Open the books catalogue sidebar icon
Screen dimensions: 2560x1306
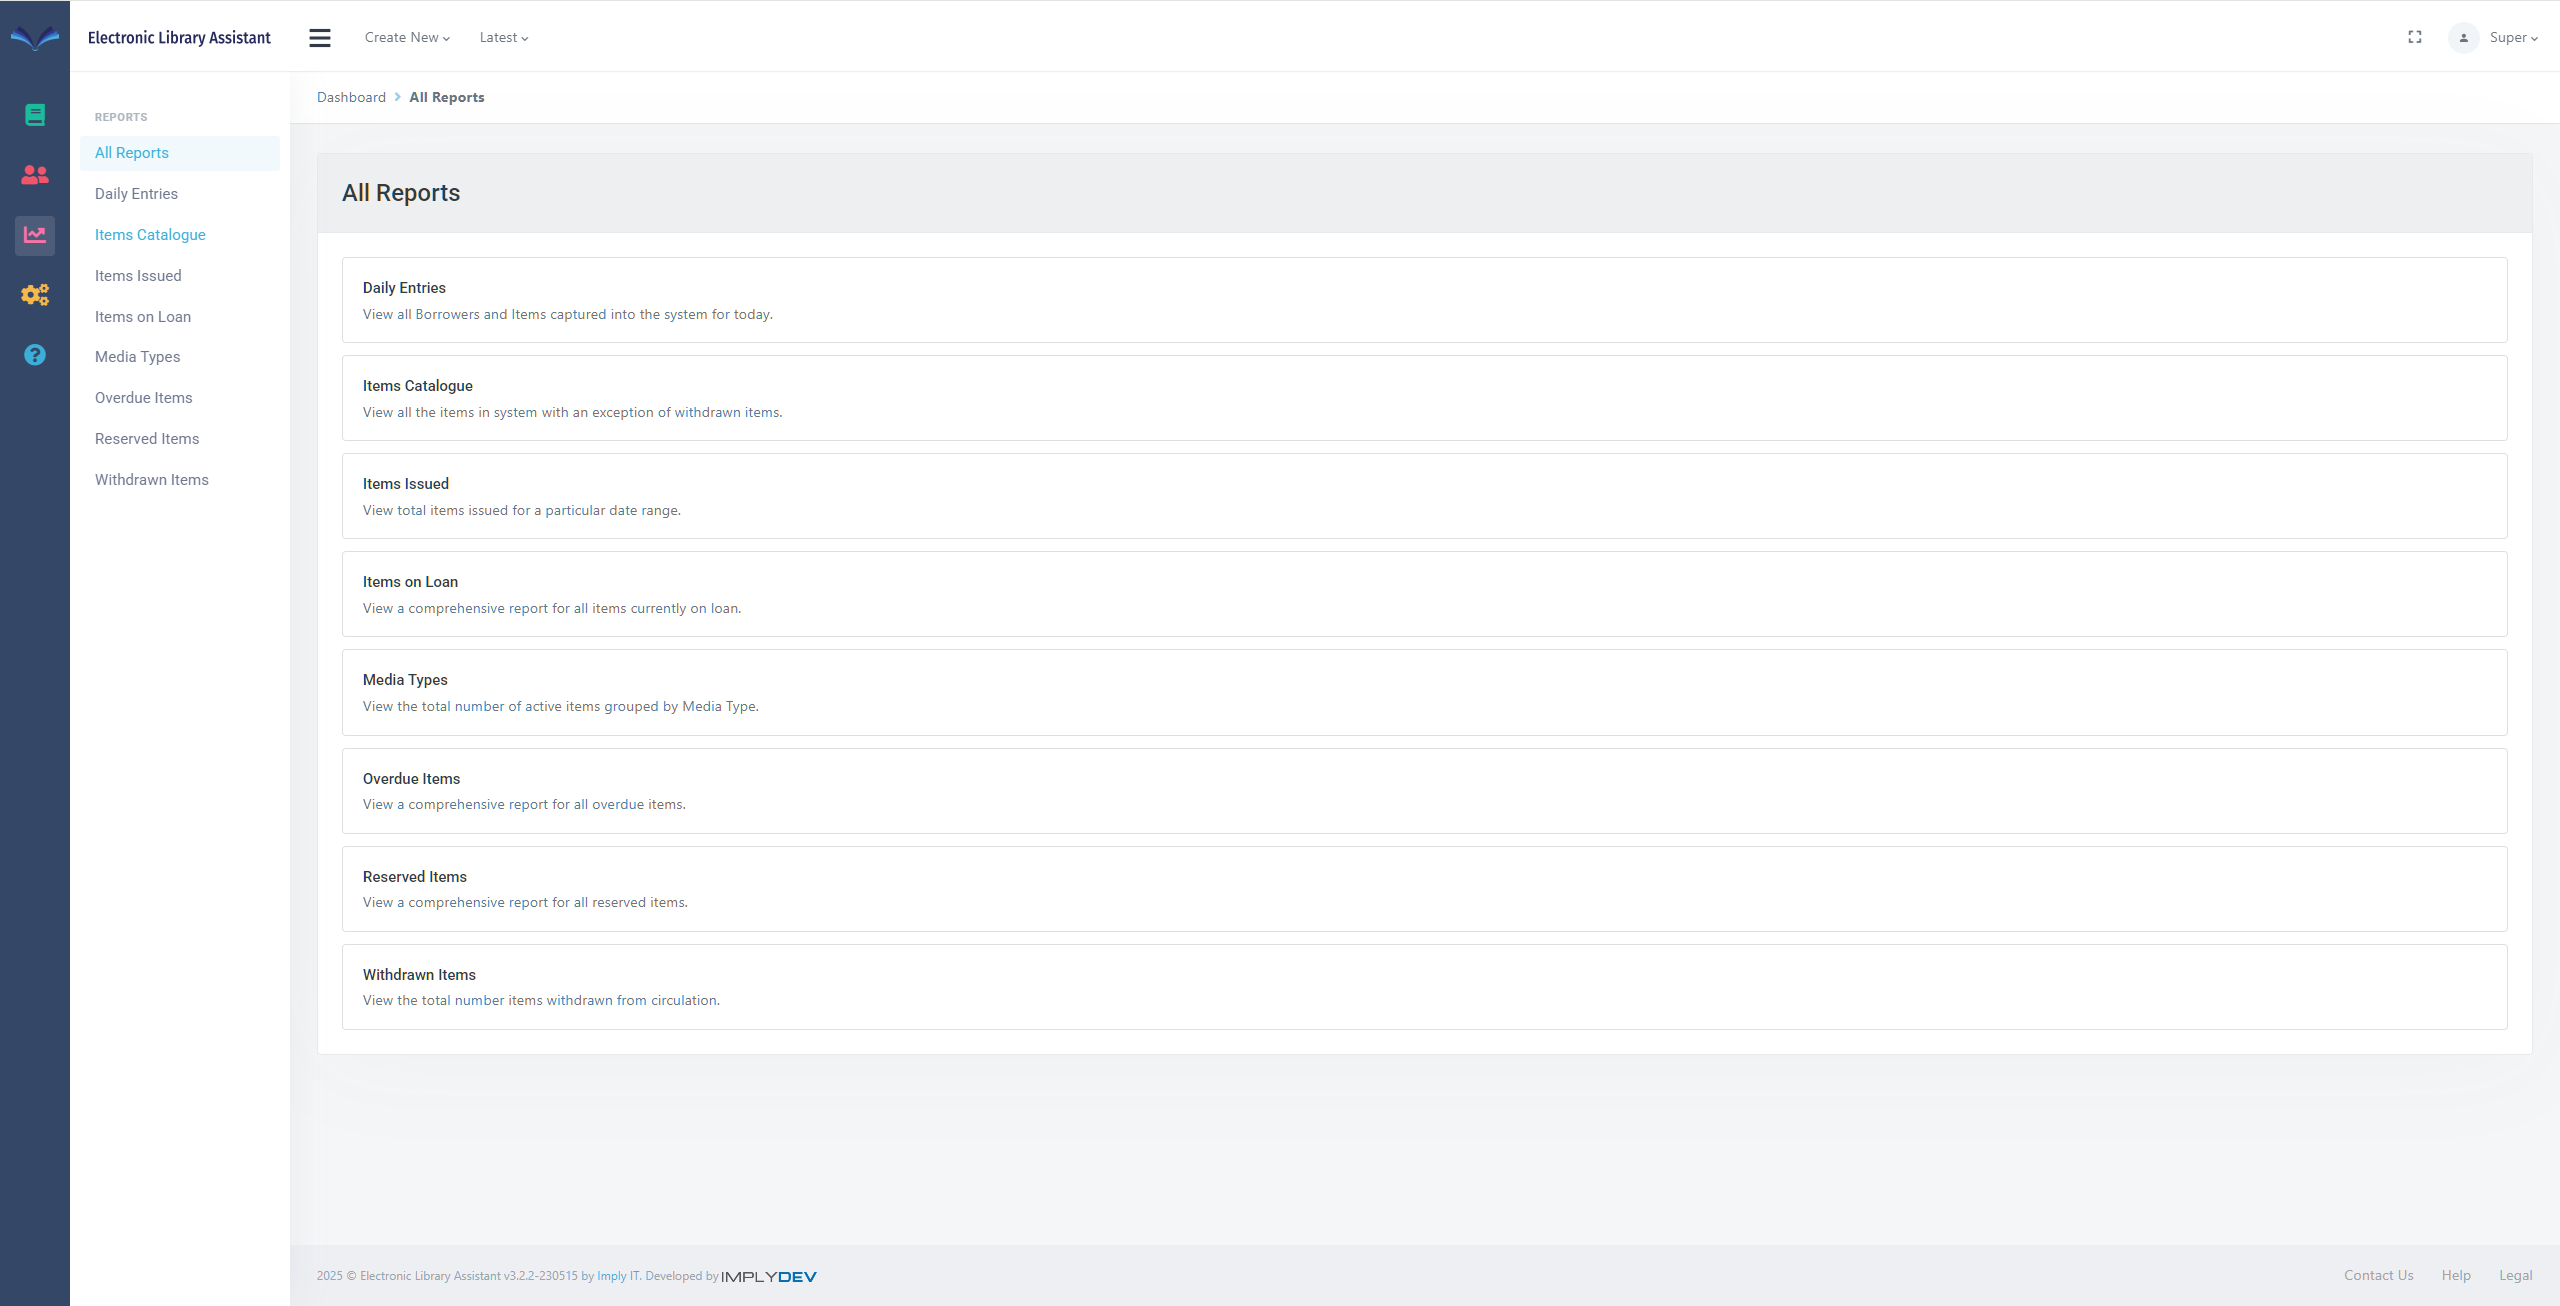pyautogui.click(x=35, y=114)
